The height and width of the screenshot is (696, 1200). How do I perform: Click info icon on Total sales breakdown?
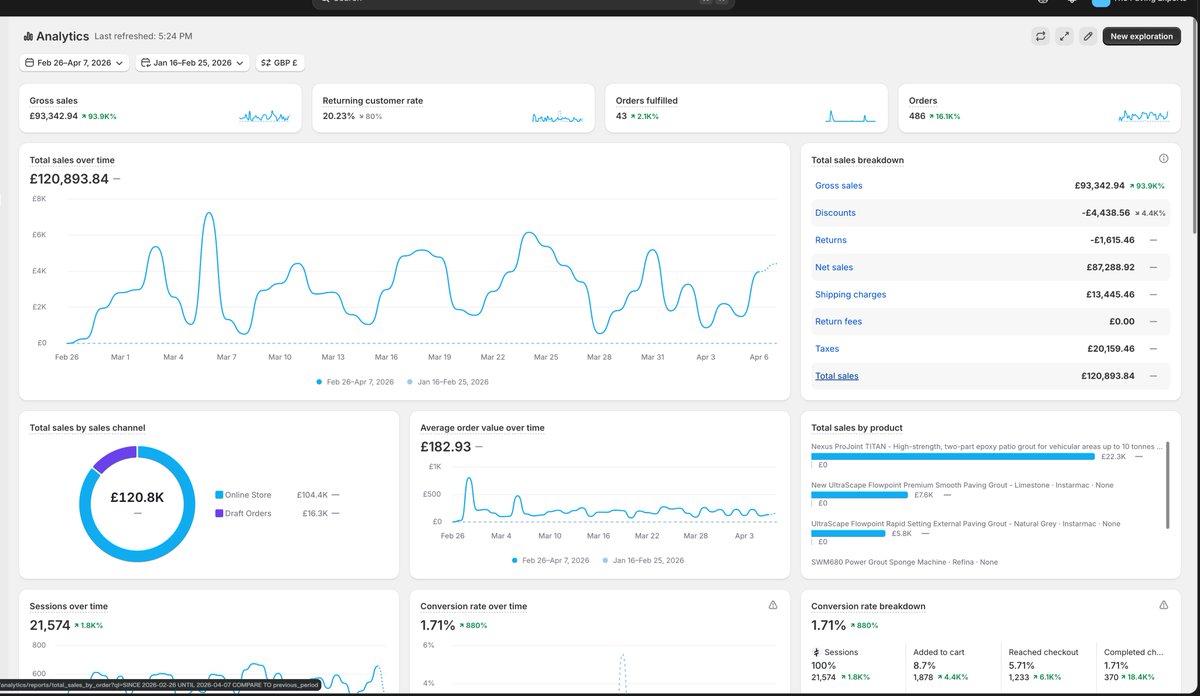click(x=1163, y=159)
